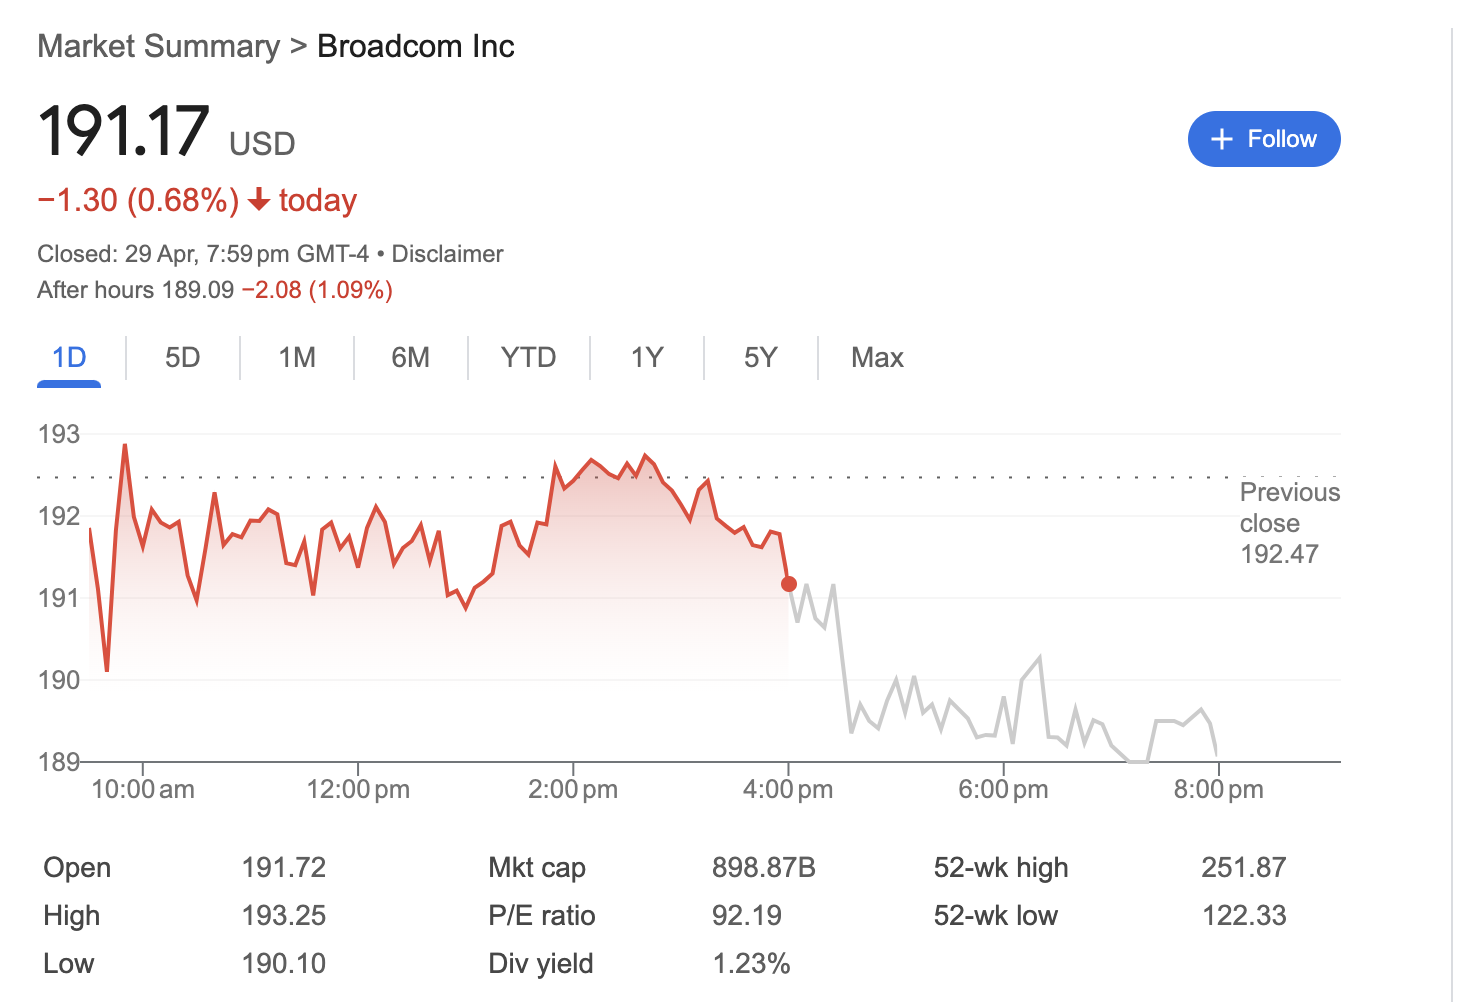The width and height of the screenshot is (1476, 1002).
Task: Open the Market Summary breadcrumb link
Action: tap(159, 47)
